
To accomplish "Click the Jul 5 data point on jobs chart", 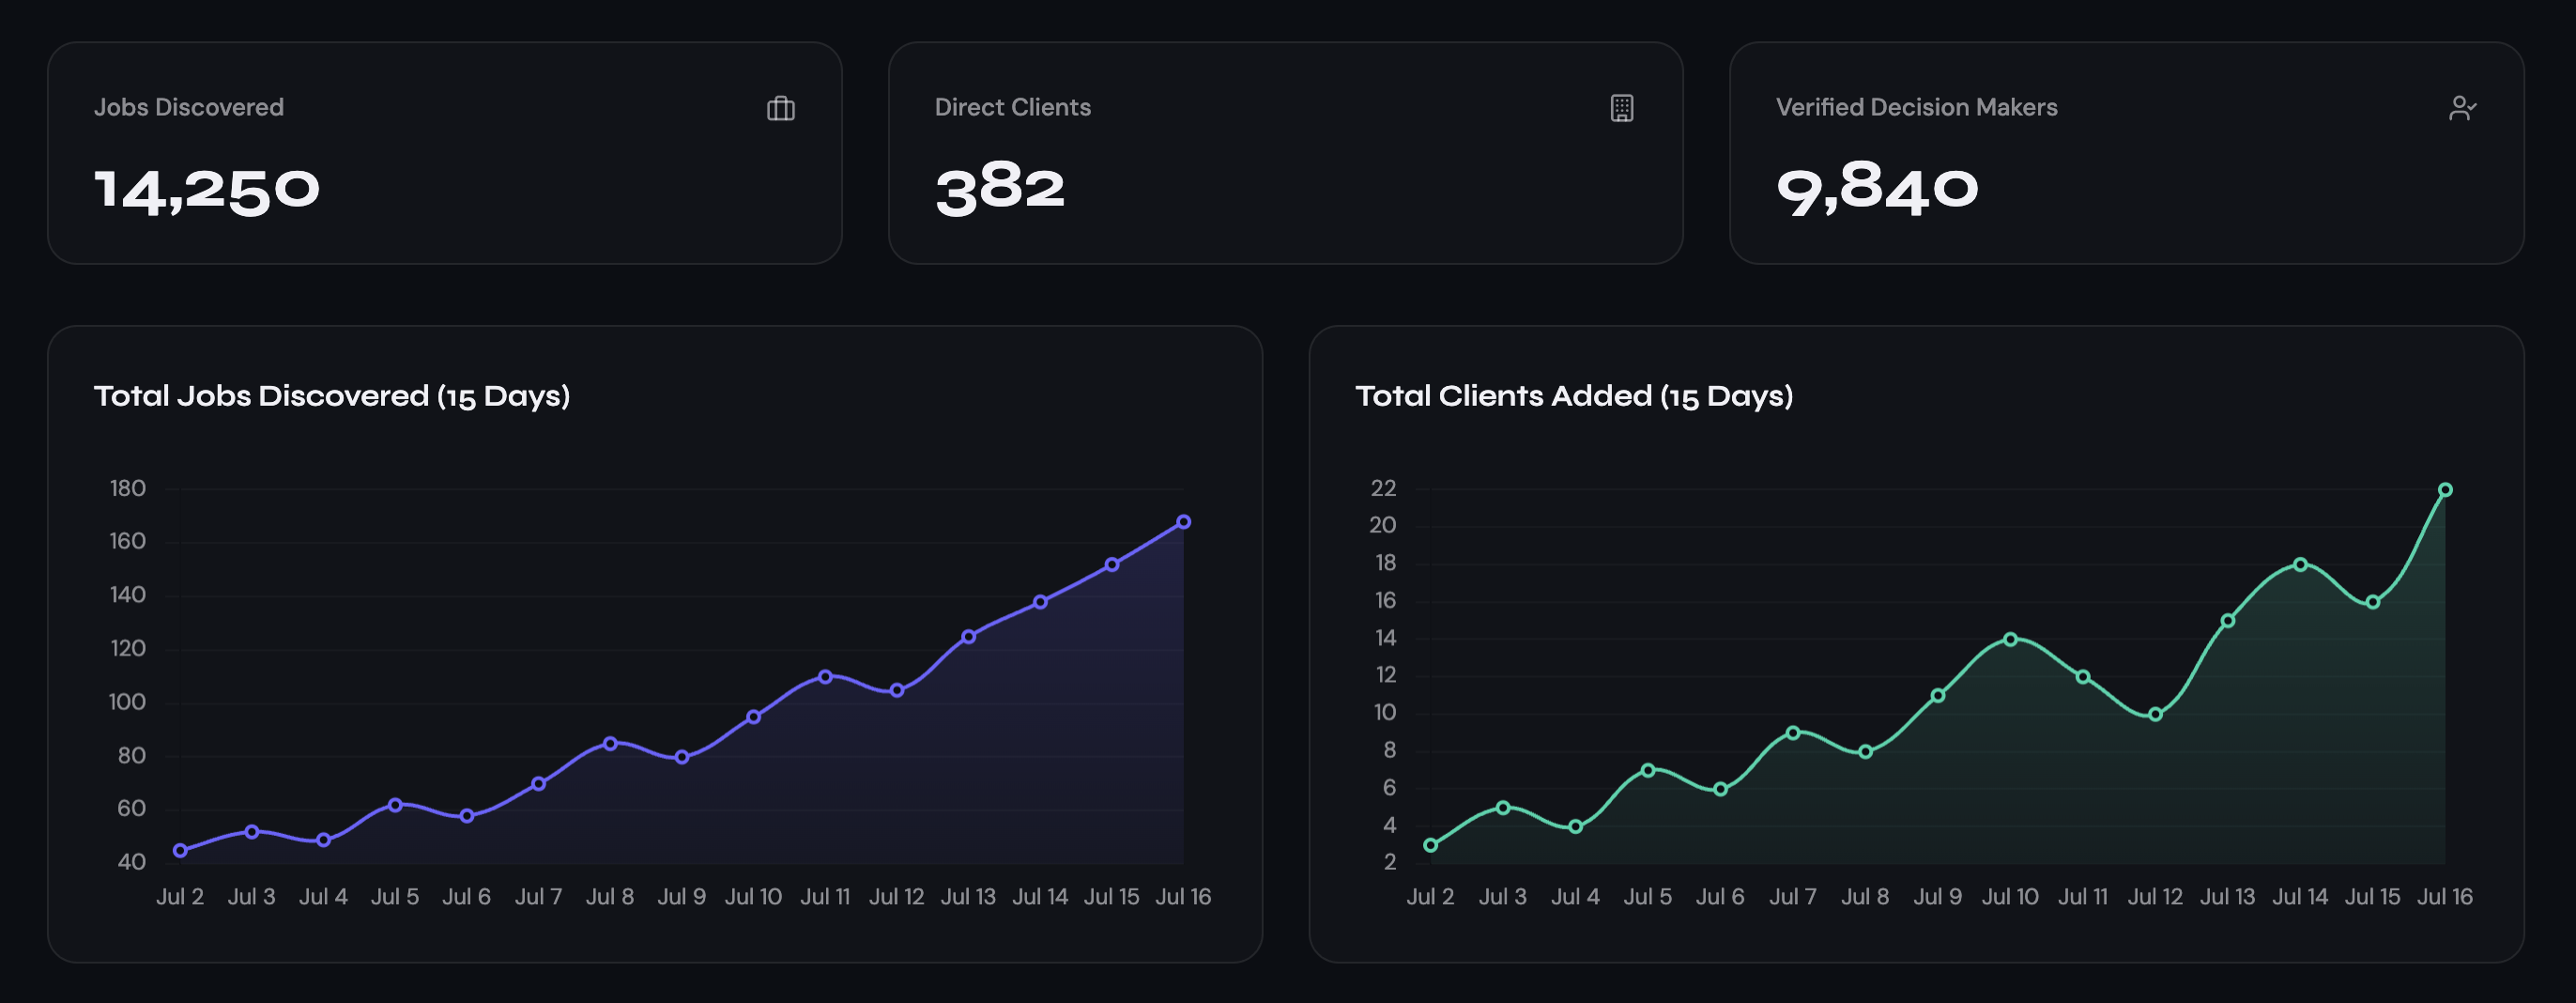I will (x=395, y=805).
